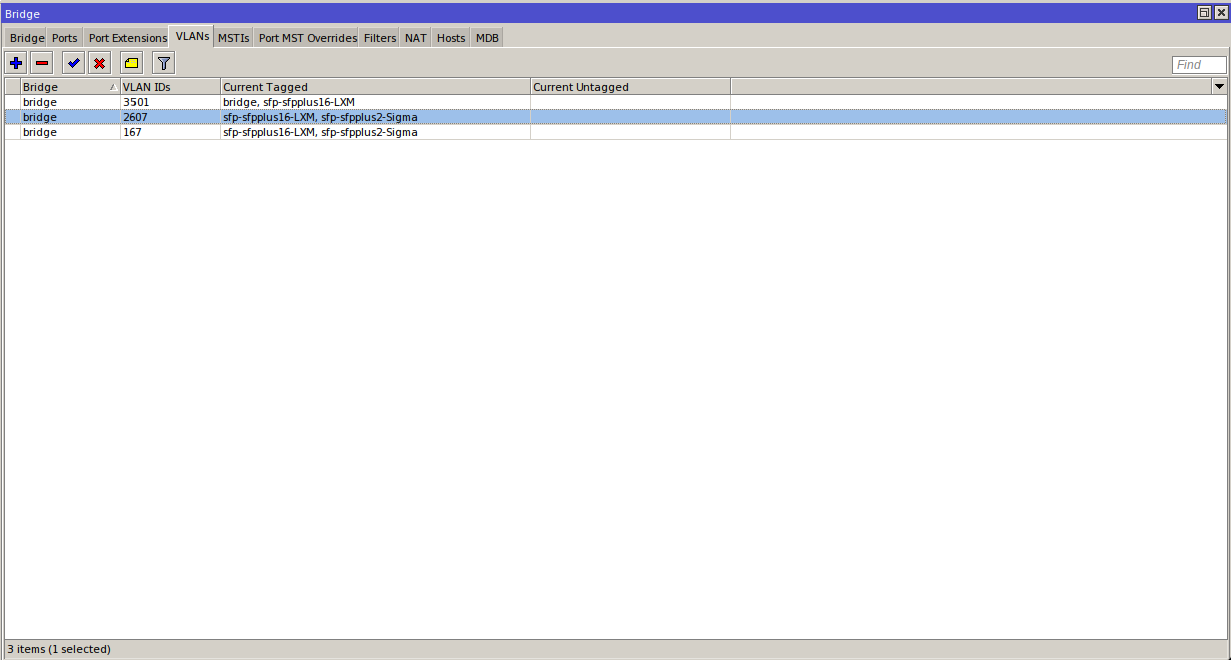
Task: Select the VLAN ID 2607 cell
Action: coord(170,117)
